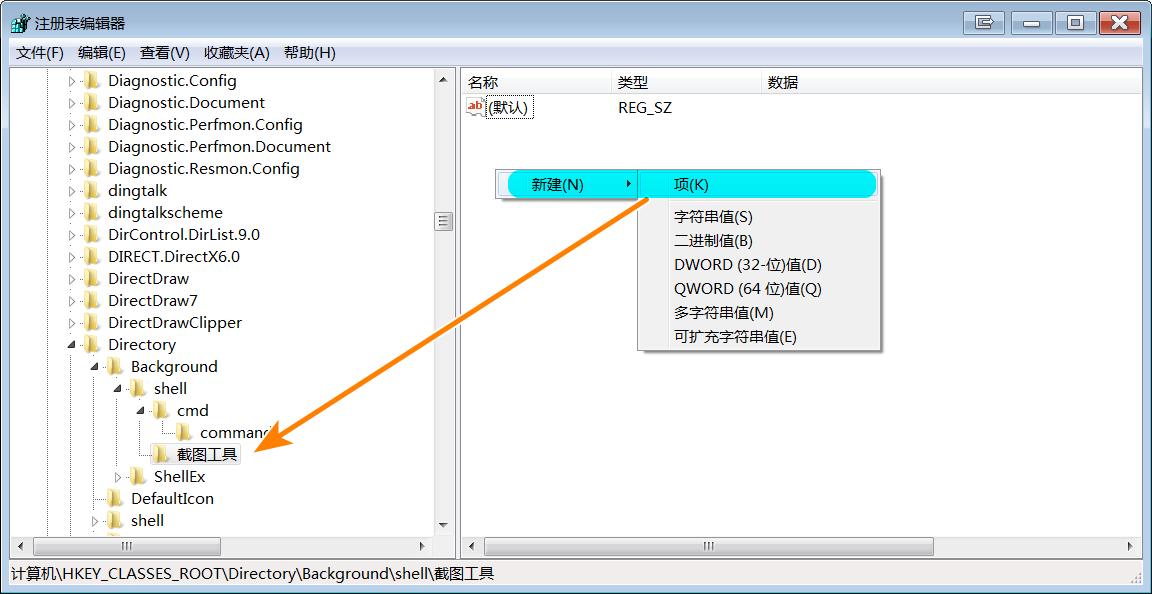
Task: Click the Diagnostic.Perfmon.Config folder icon
Action: tap(91, 124)
